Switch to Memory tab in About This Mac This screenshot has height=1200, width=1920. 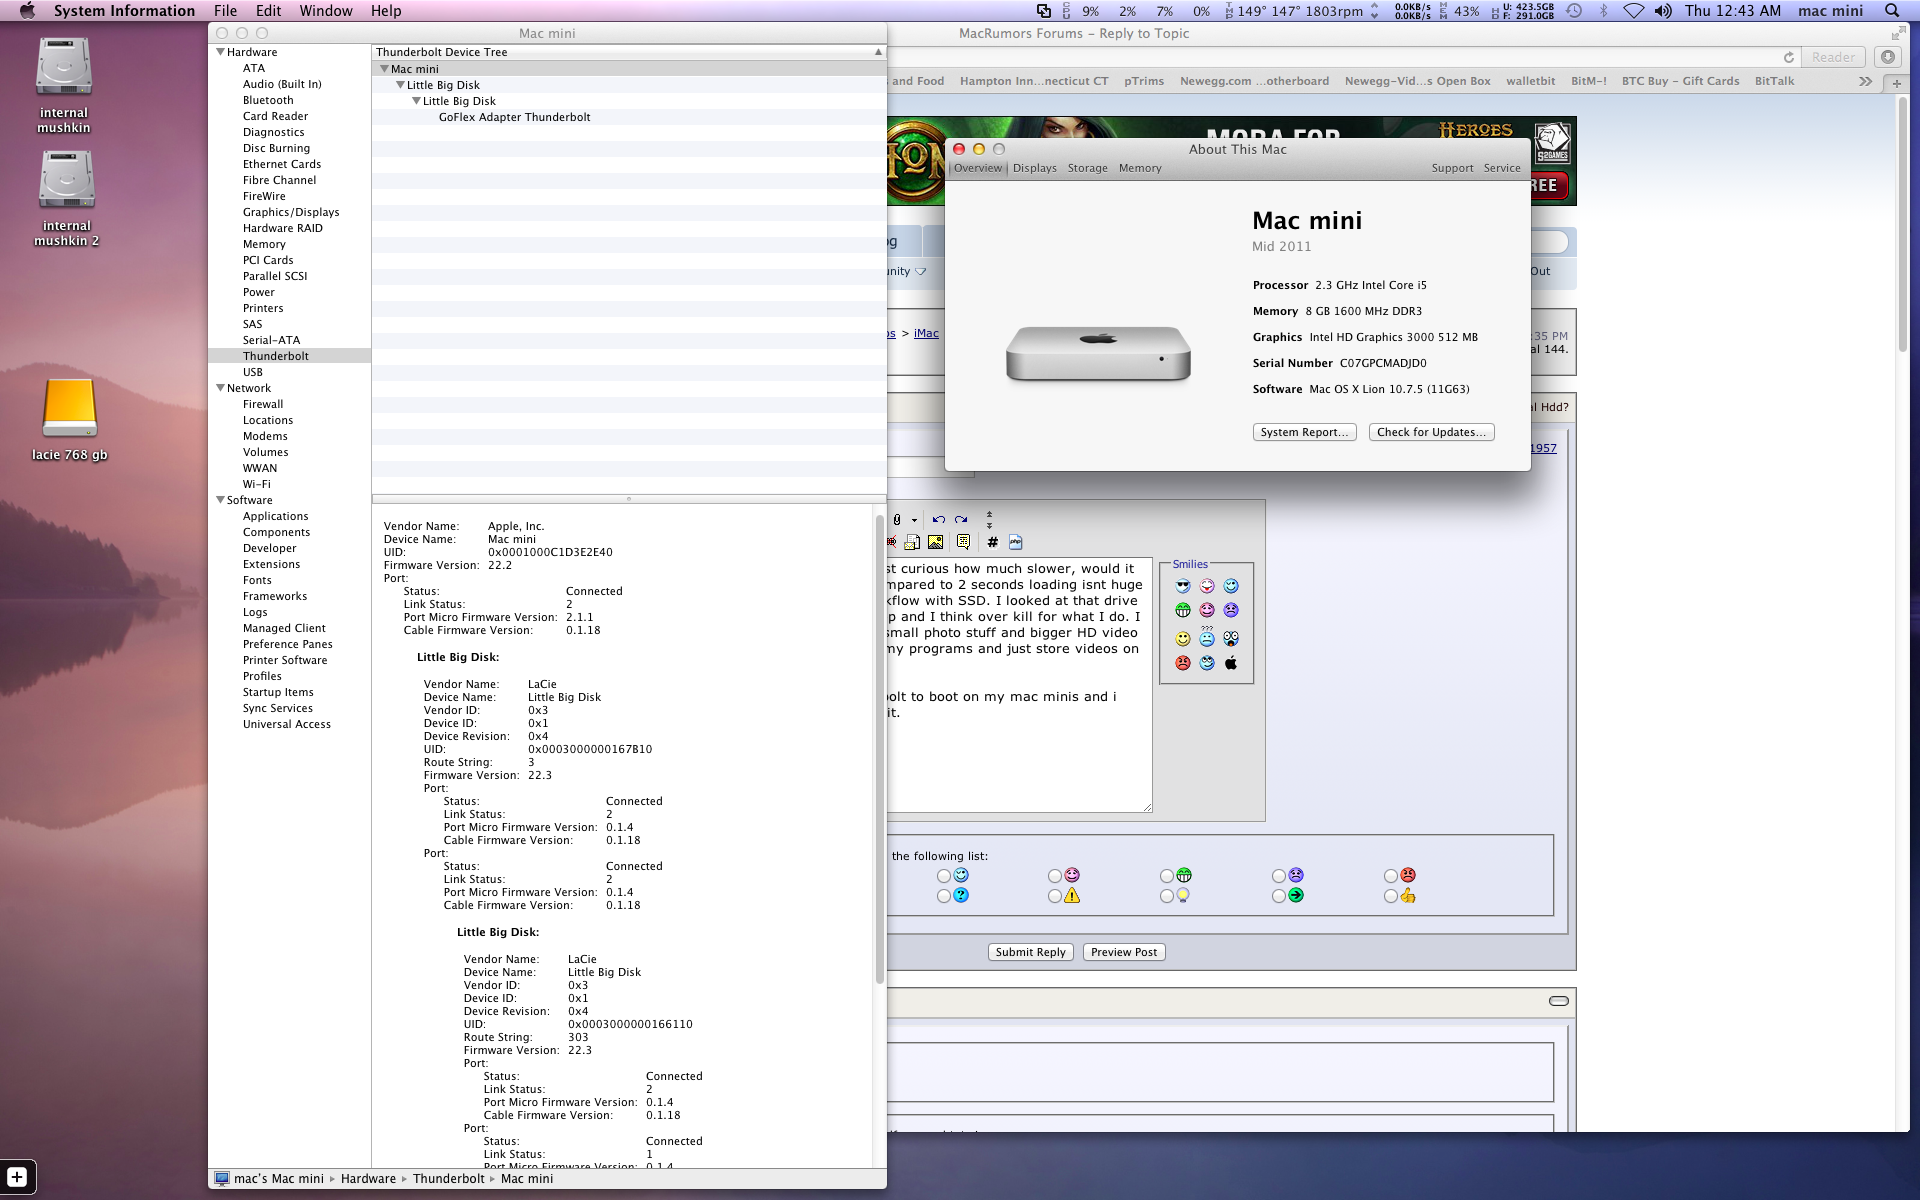point(1140,168)
